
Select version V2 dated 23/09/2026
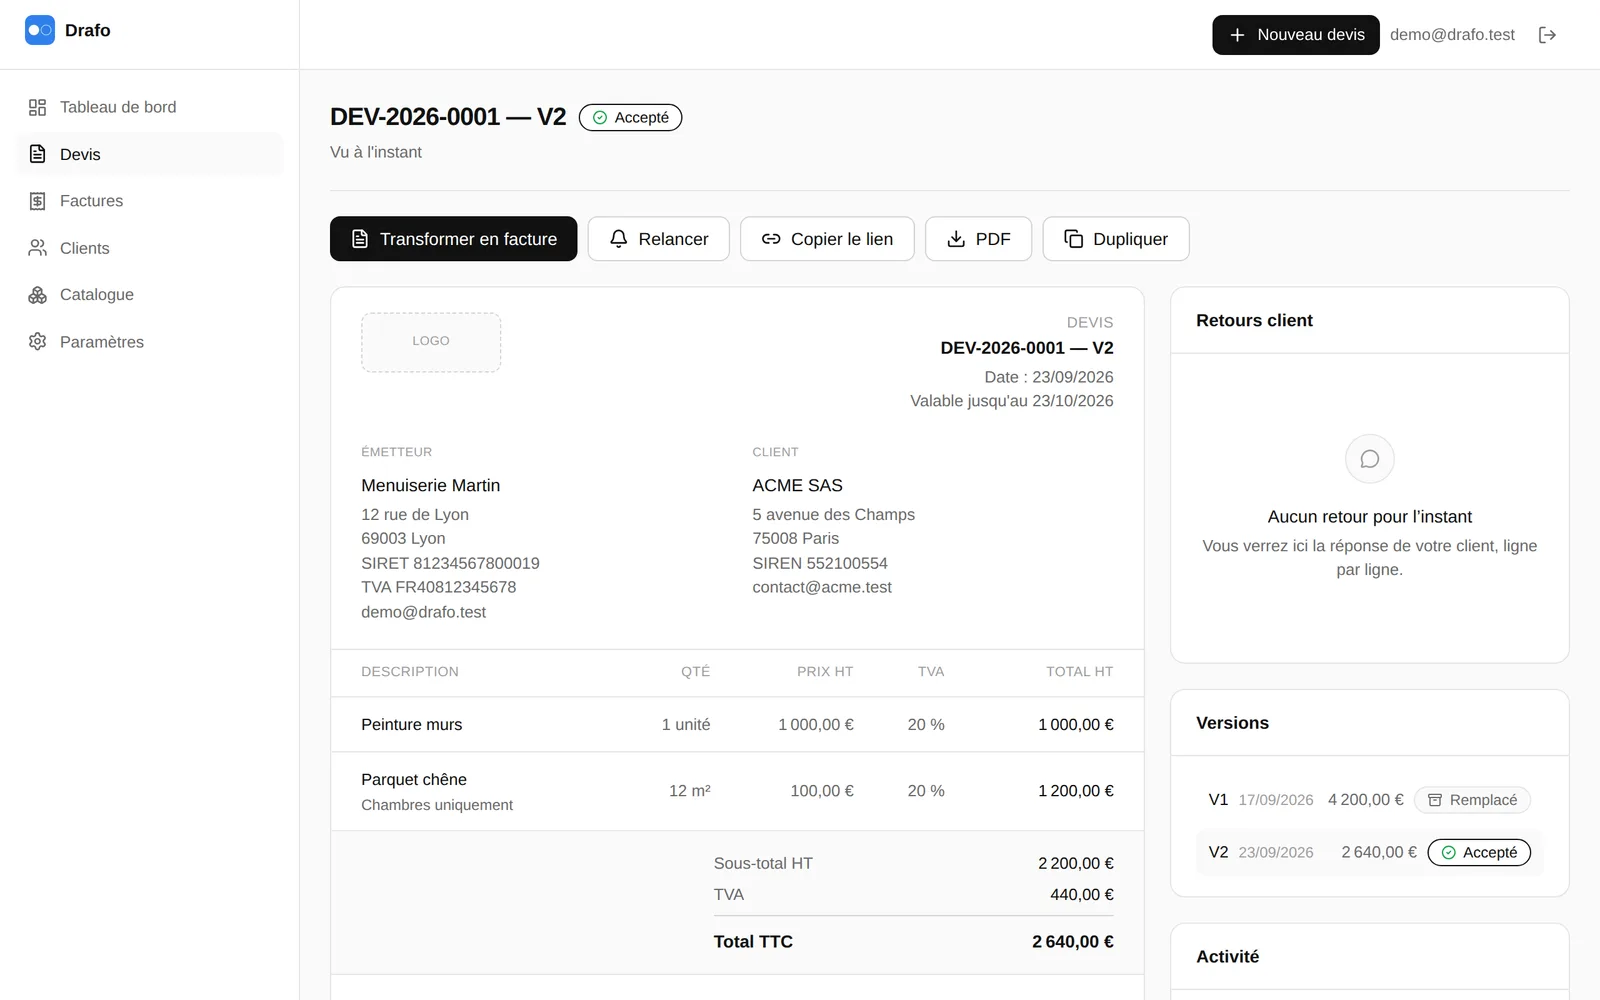tap(1370, 853)
